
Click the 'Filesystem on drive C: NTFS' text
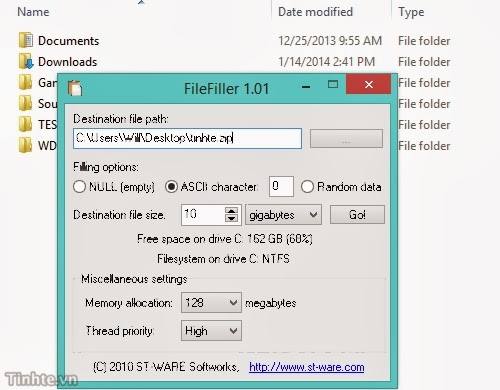223,259
